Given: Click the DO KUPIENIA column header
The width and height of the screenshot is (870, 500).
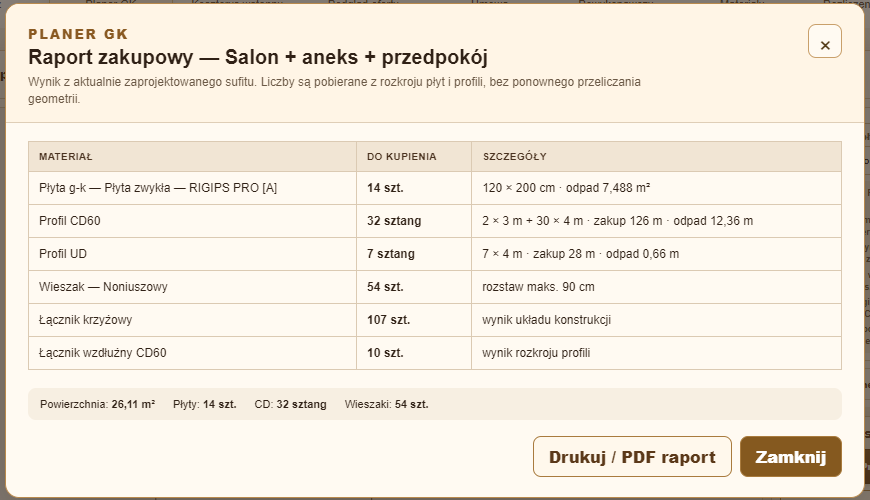Looking at the screenshot, I should point(414,156).
